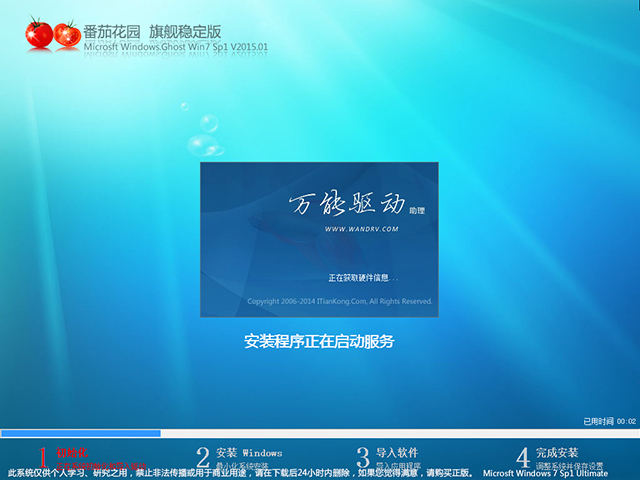Viewport: 640px width, 480px height.
Task: Click the step 2 number icon
Action: click(x=203, y=458)
